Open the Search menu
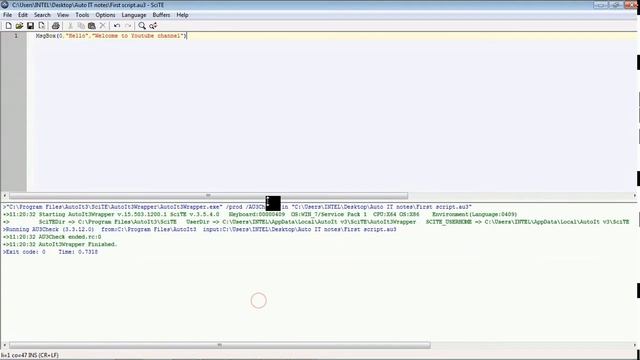 (42, 15)
